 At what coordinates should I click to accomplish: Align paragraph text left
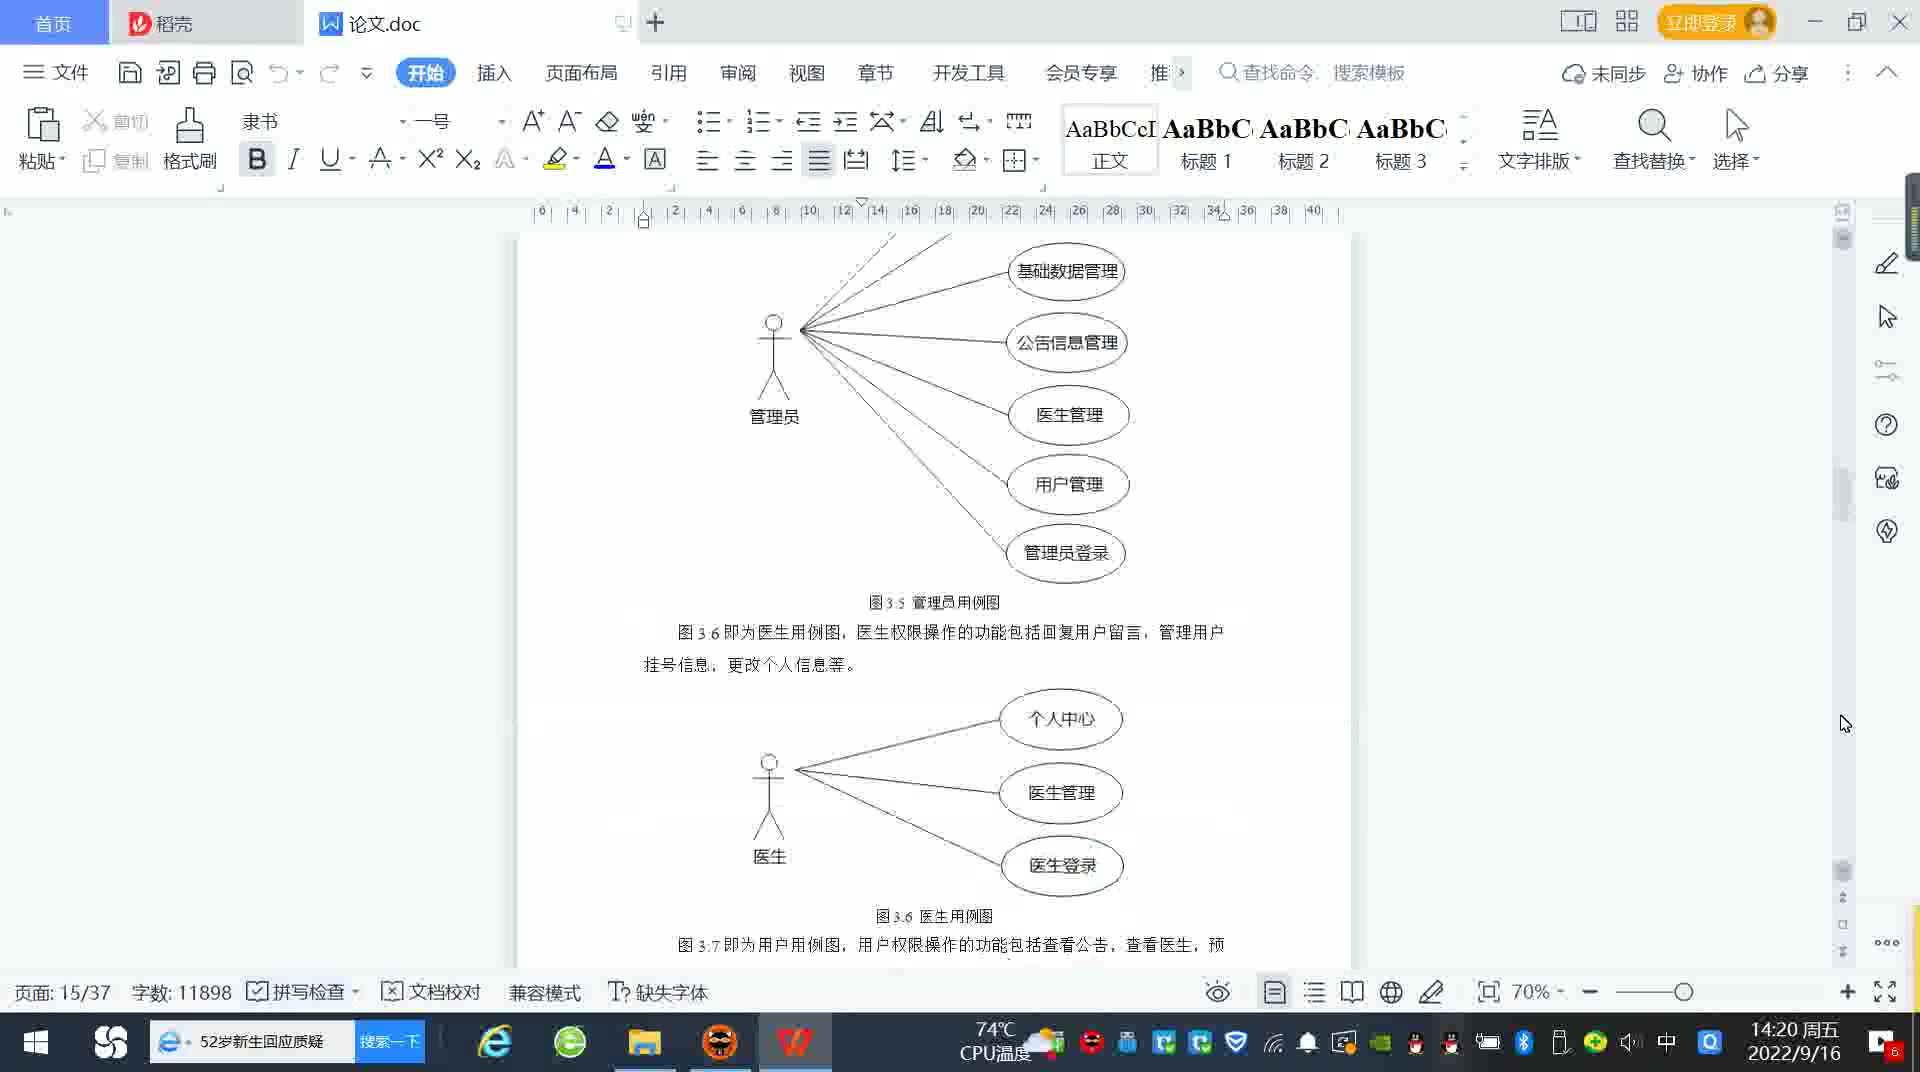point(707,160)
